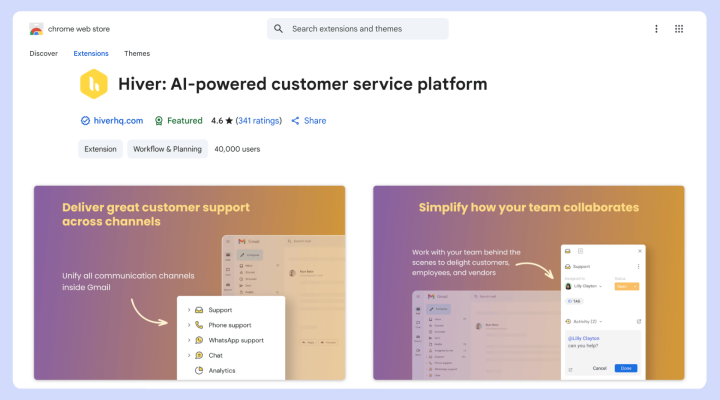Select the Extension category chip

point(101,149)
